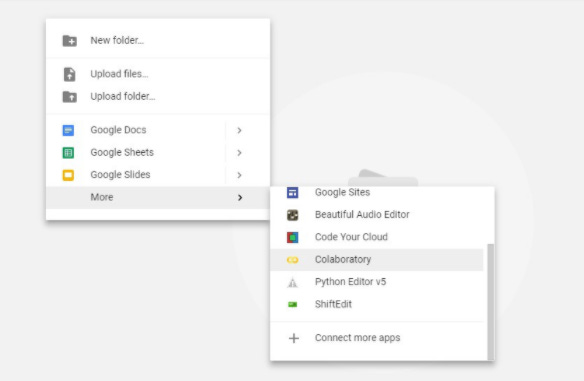The image size is (584, 381).
Task: Click the plus icon for connecting apps
Action: [294, 338]
